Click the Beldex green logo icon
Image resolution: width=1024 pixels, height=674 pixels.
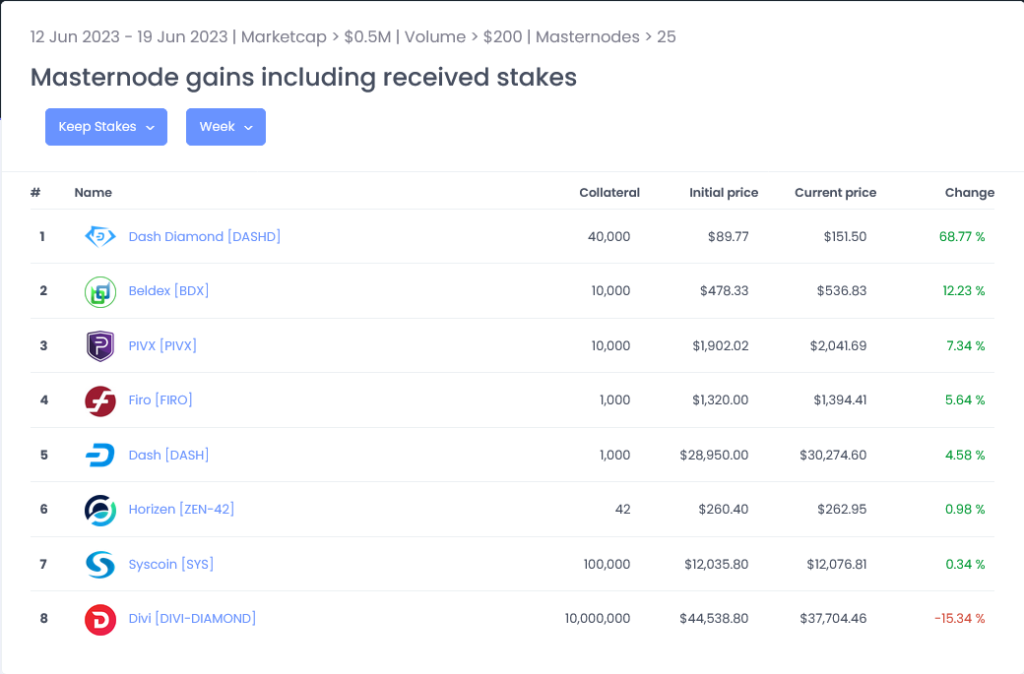coord(100,291)
